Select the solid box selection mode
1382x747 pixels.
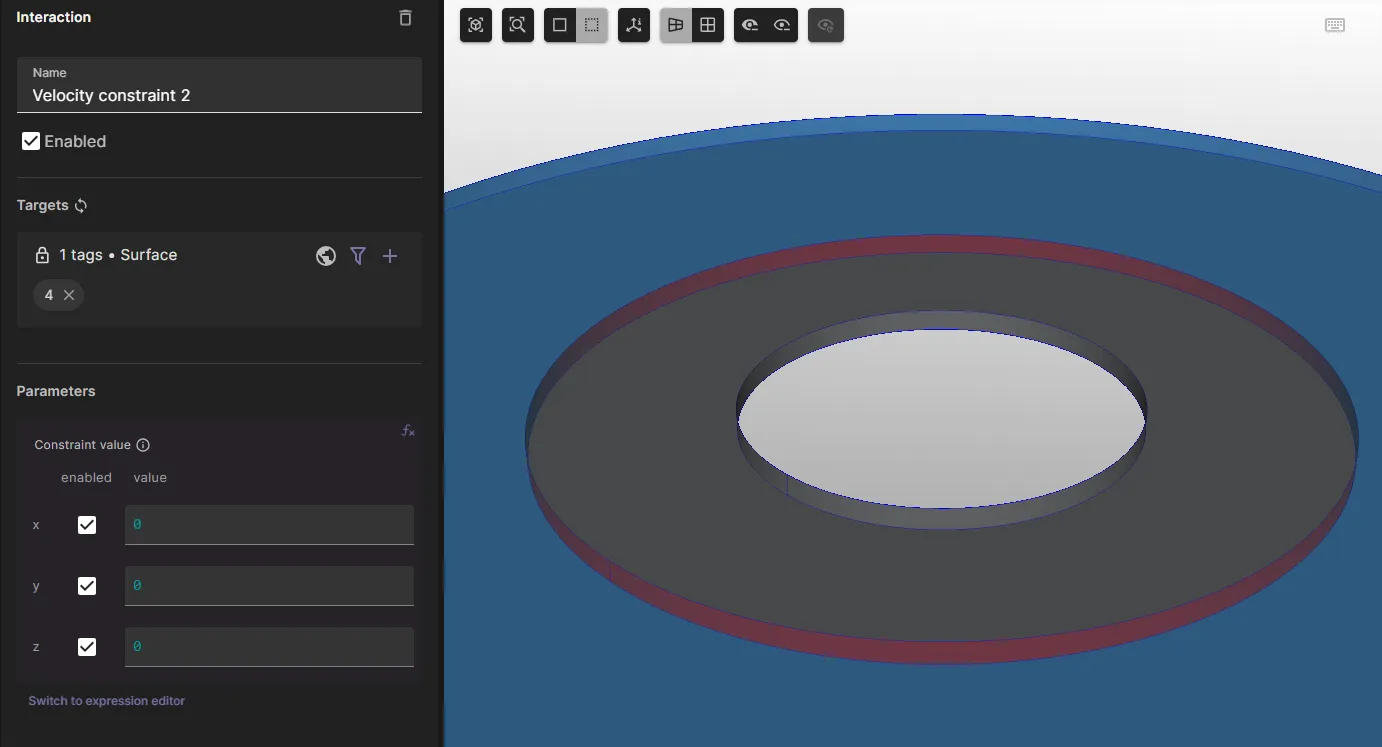(560, 25)
